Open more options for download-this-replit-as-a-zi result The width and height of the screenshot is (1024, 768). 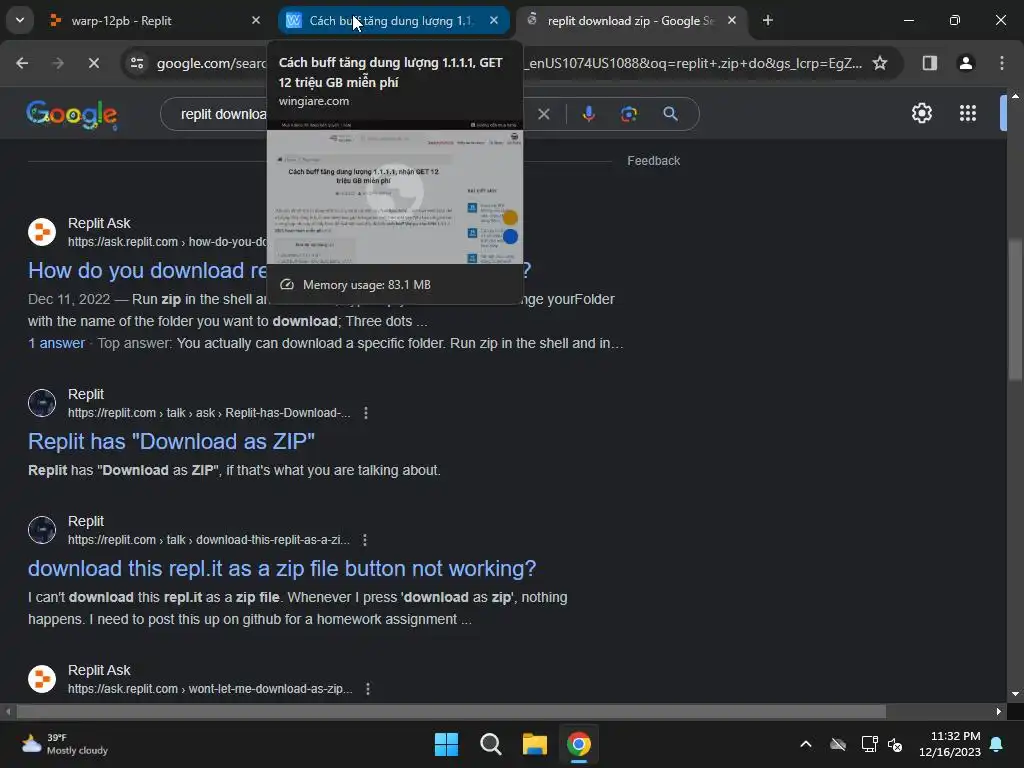pyautogui.click(x=364, y=540)
